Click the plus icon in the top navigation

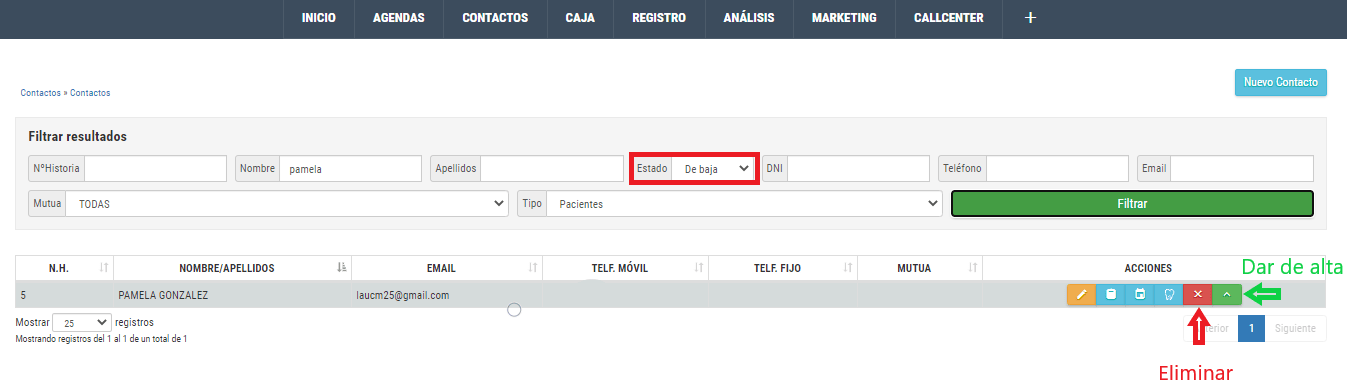click(x=1031, y=18)
